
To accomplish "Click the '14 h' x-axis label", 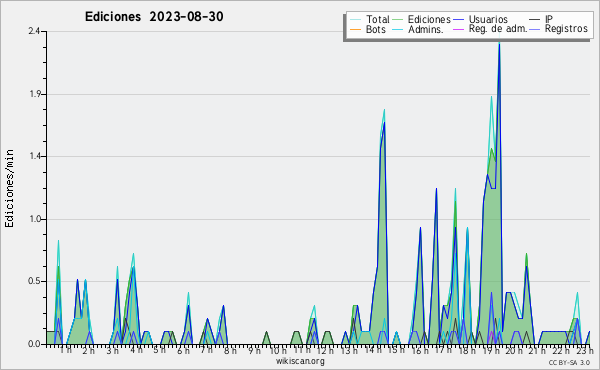I will [372, 350].
